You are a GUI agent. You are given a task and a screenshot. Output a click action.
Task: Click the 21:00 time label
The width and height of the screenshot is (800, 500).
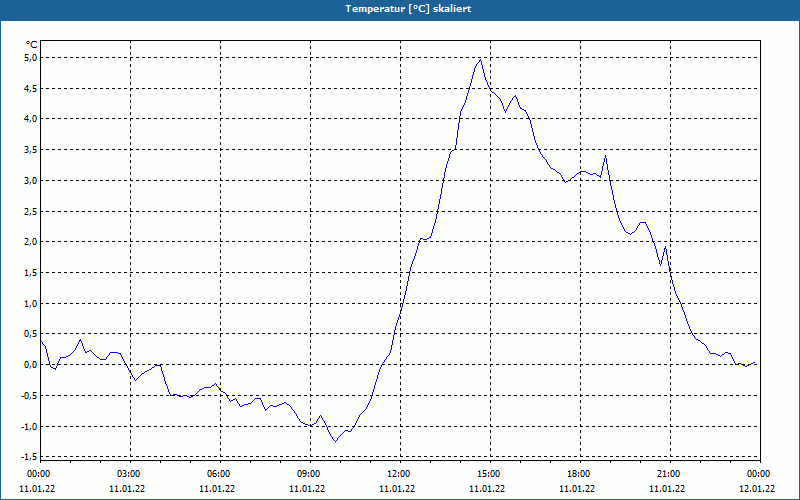tap(670, 474)
